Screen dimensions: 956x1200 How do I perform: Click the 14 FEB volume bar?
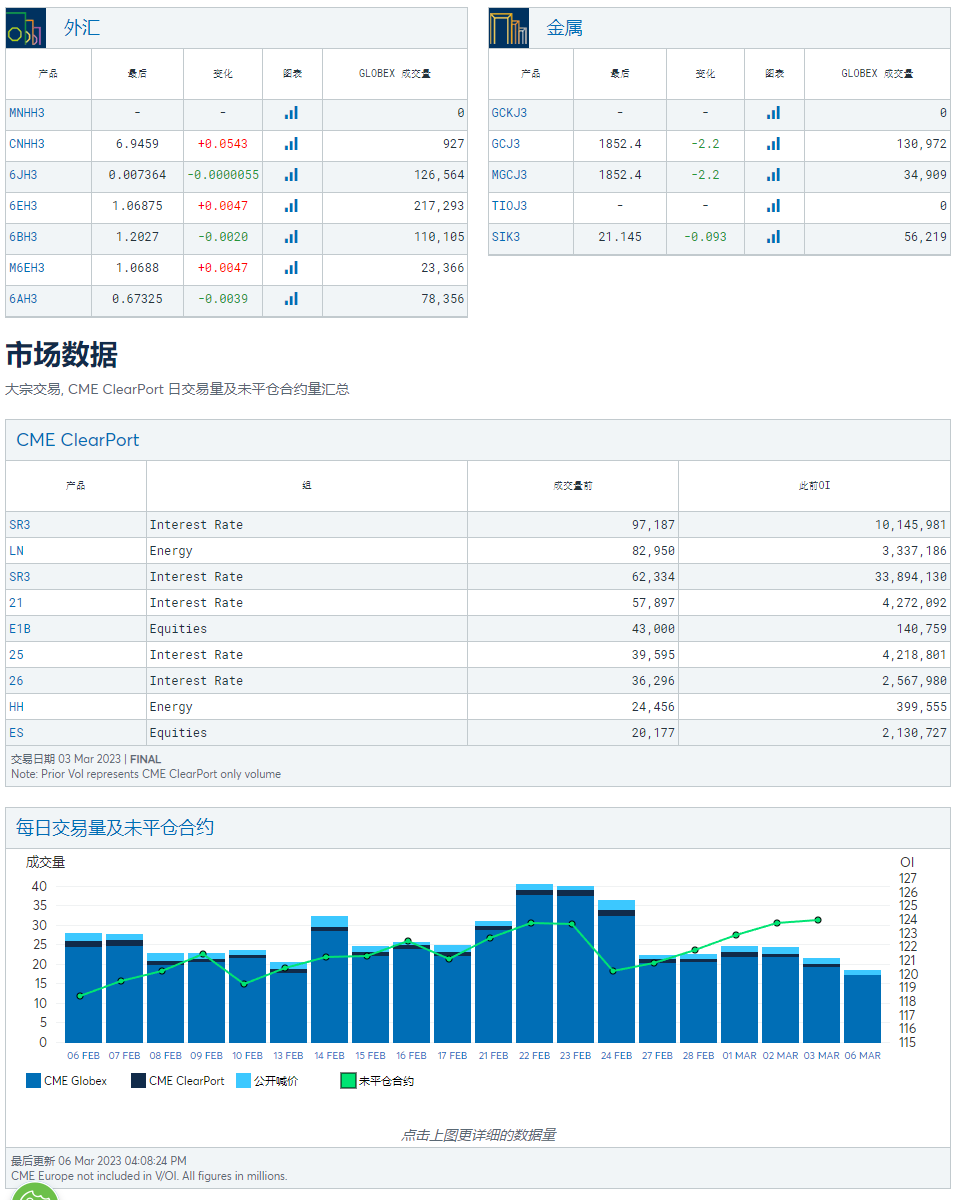tap(329, 979)
